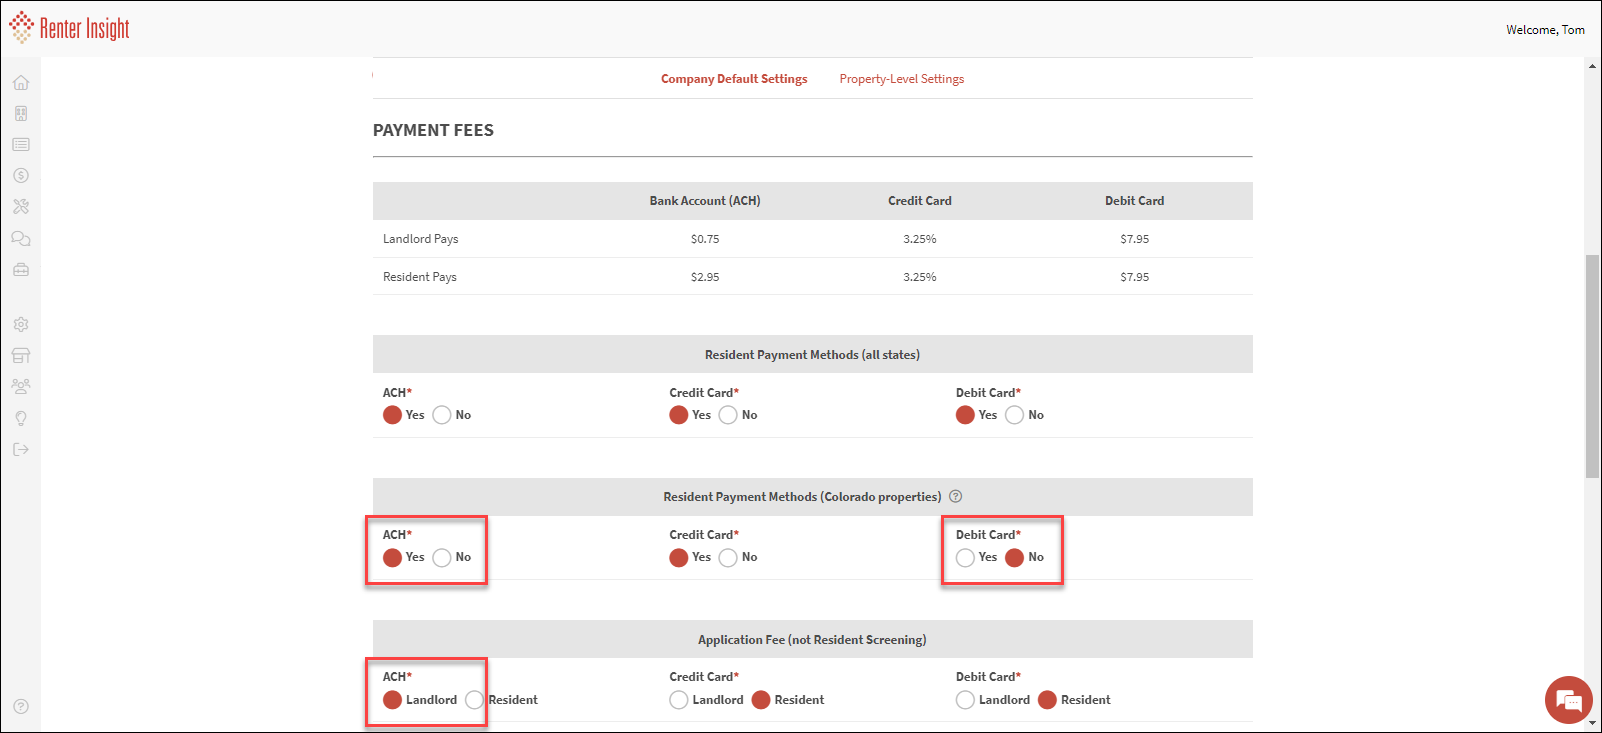Click Resident Payment Methods (all states) header
Screen dimensions: 1602x733
tap(813, 355)
